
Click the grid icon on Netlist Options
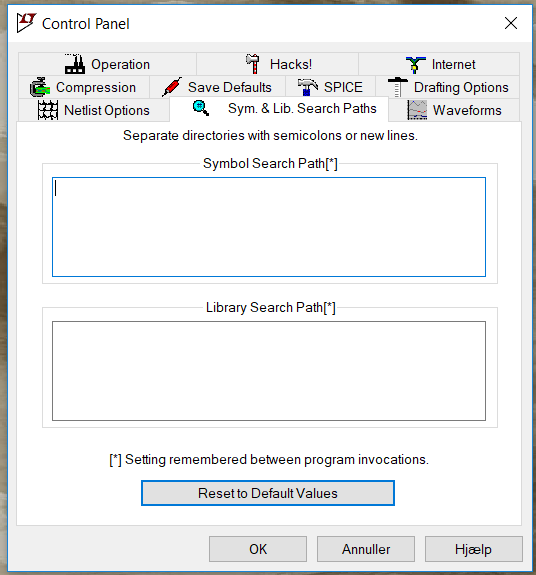point(48,110)
